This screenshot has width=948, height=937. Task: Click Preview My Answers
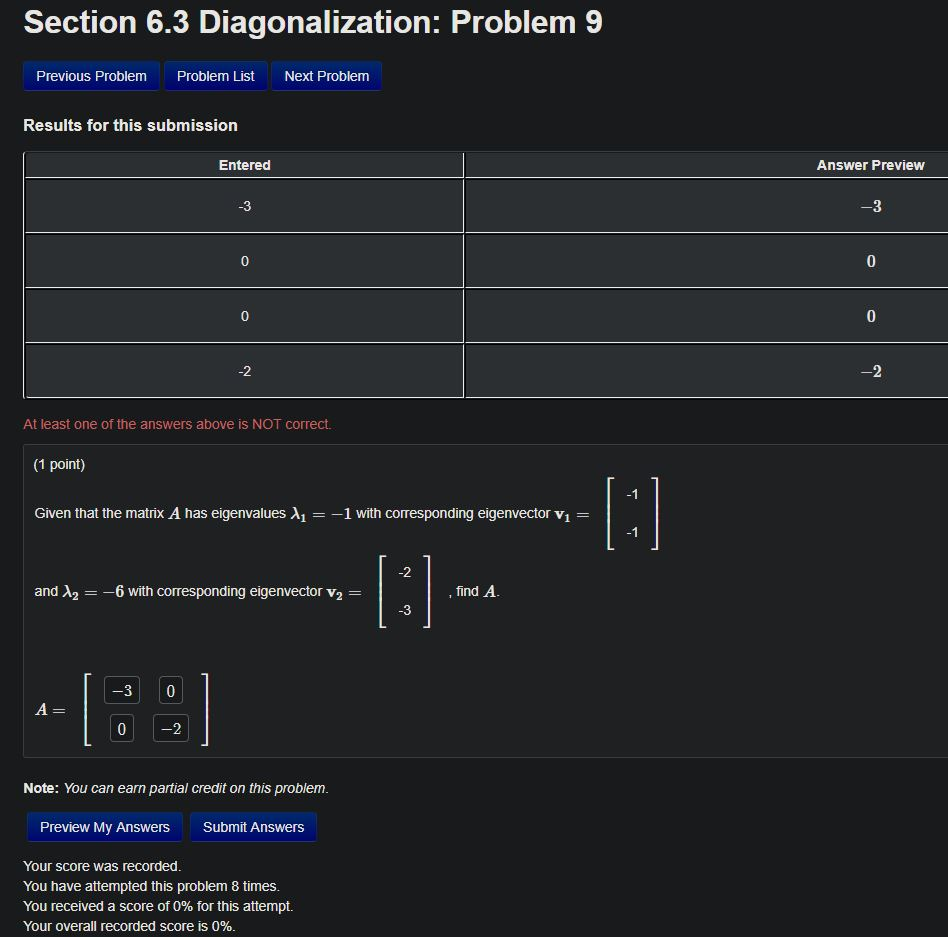click(104, 827)
